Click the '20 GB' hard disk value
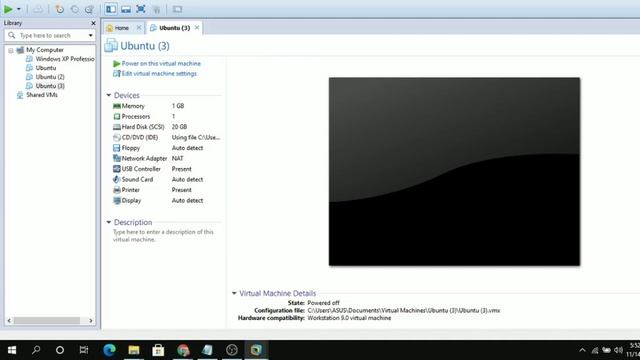Image resolution: width=640 pixels, height=360 pixels. point(179,127)
